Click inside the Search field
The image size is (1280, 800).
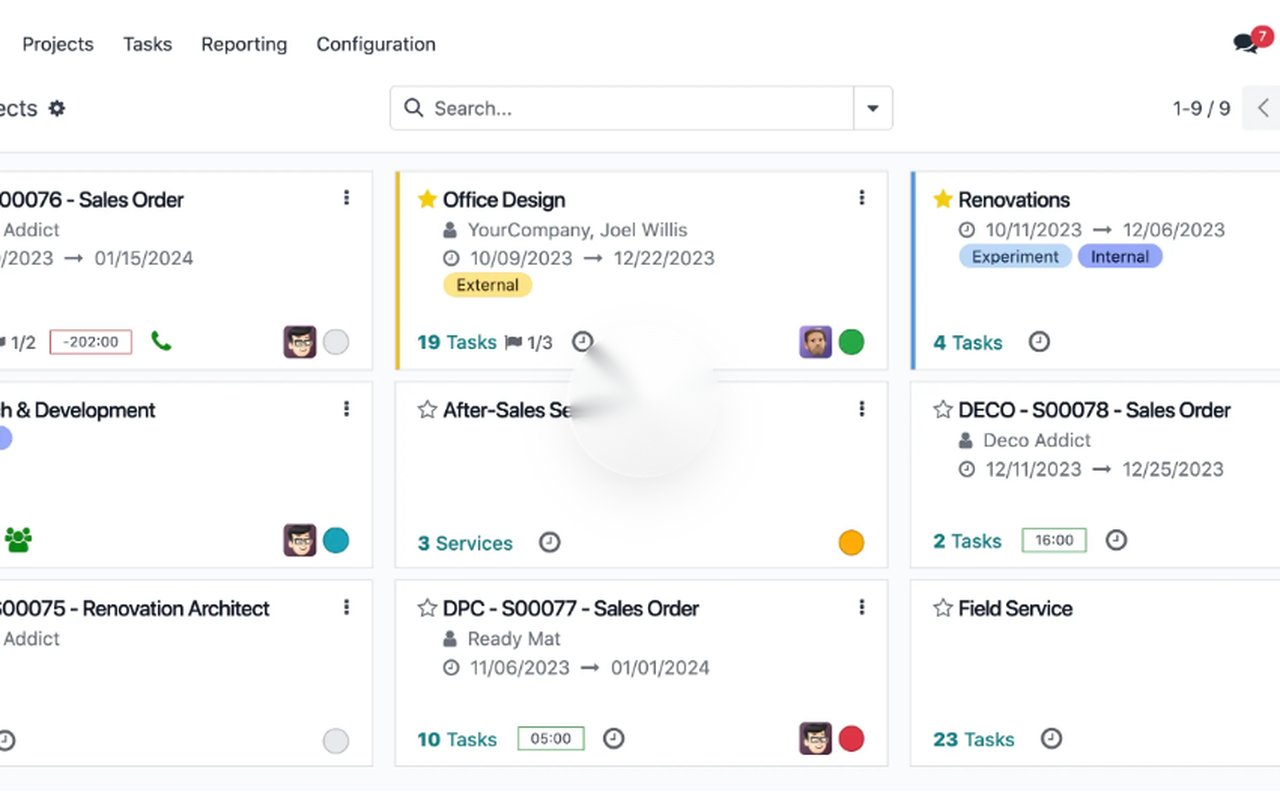coord(621,108)
